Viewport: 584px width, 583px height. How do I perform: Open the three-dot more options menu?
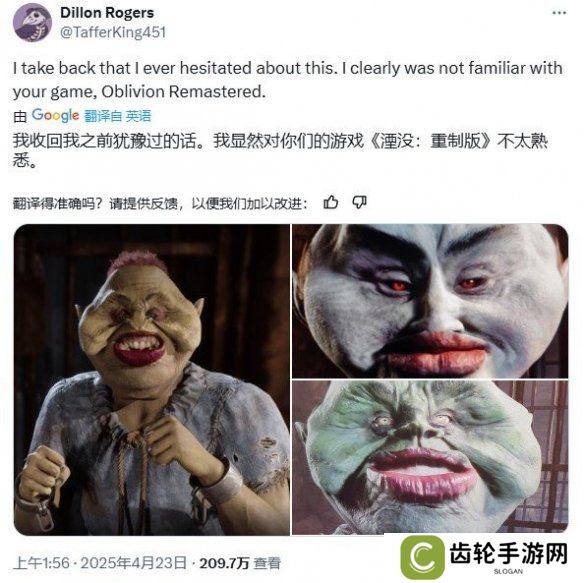[x=559, y=13]
